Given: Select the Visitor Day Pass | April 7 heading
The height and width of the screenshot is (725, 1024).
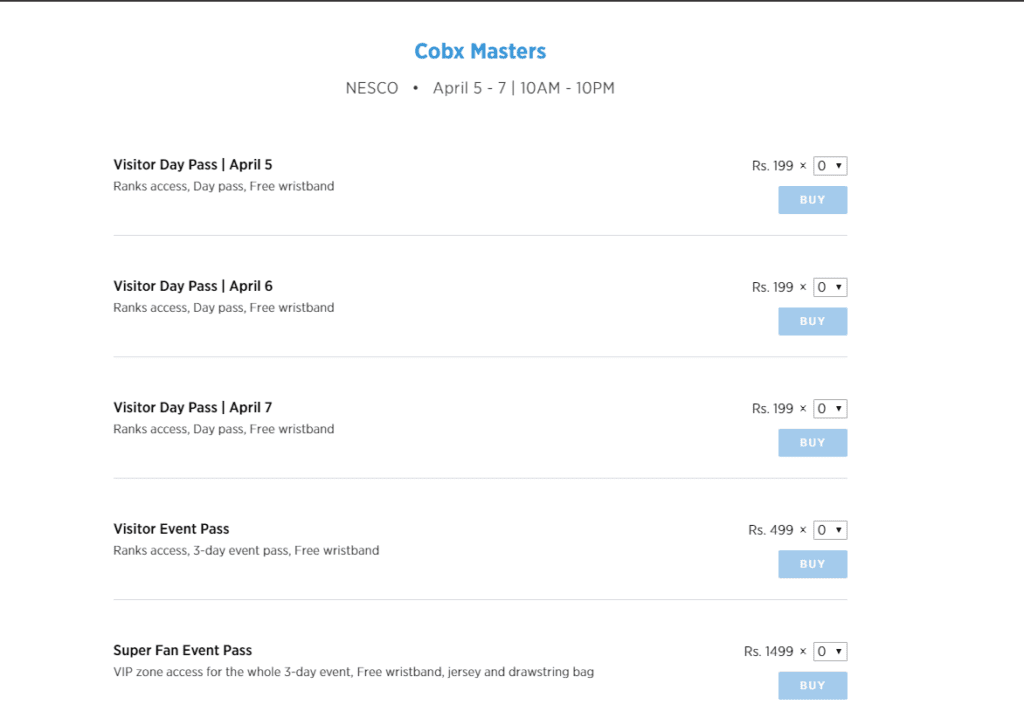Looking at the screenshot, I should pyautogui.click(x=193, y=408).
